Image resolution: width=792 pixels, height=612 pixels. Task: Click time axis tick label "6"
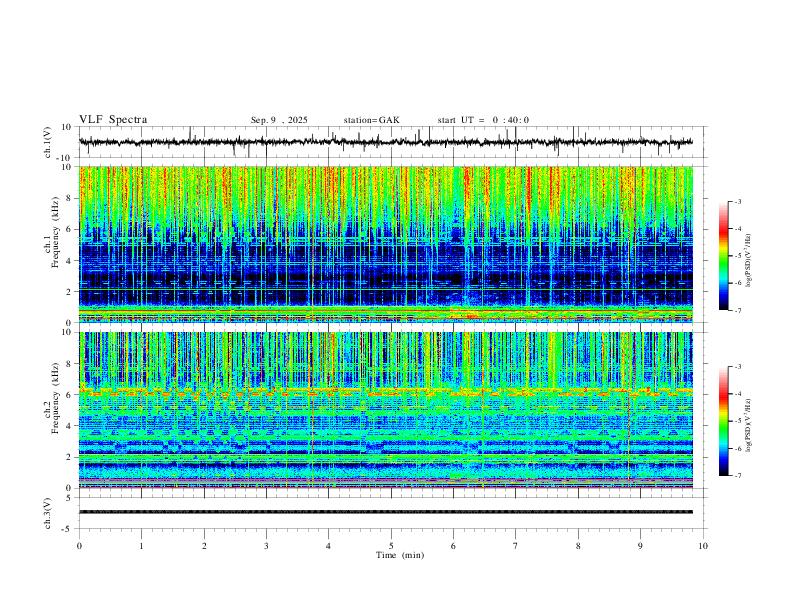(x=453, y=546)
